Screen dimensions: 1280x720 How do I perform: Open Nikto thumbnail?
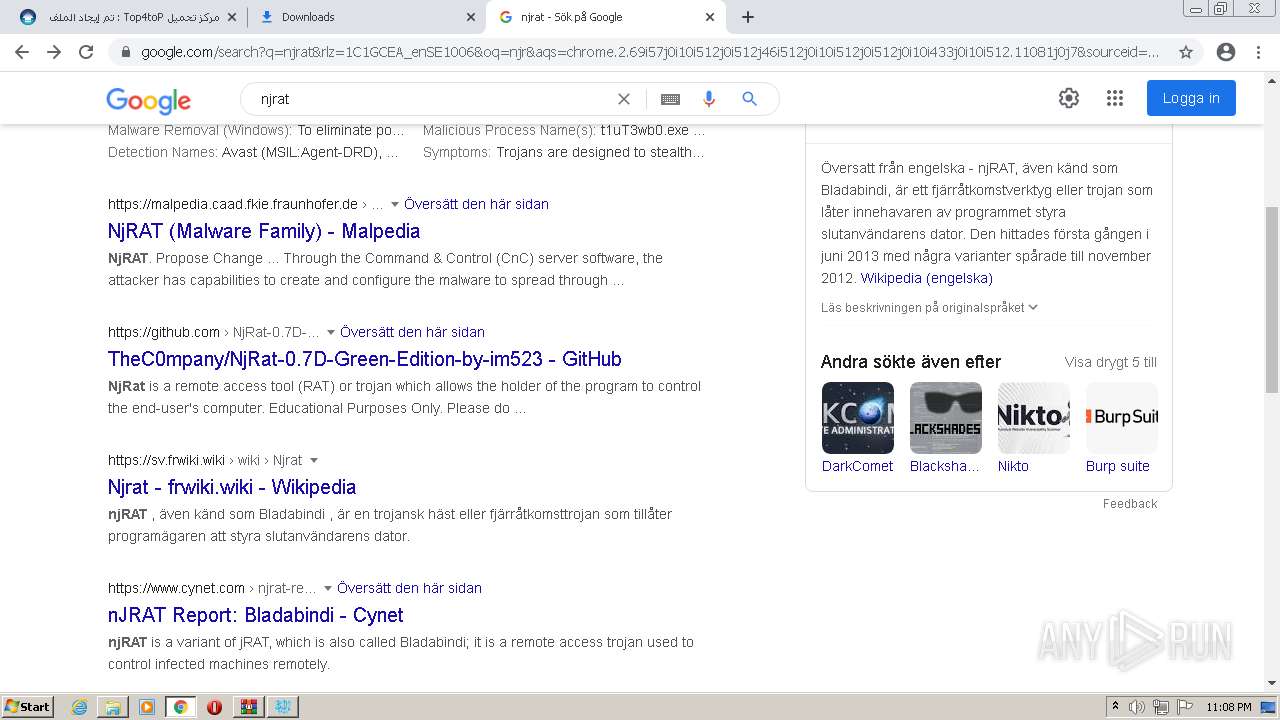click(1033, 418)
